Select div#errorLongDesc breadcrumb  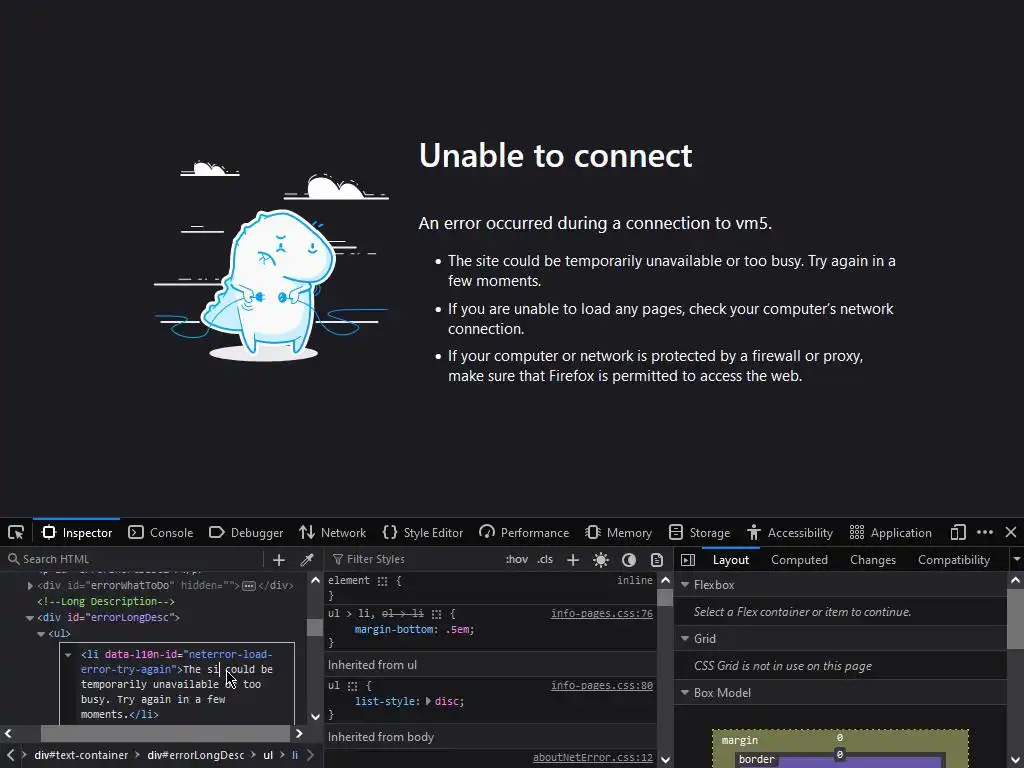point(196,755)
